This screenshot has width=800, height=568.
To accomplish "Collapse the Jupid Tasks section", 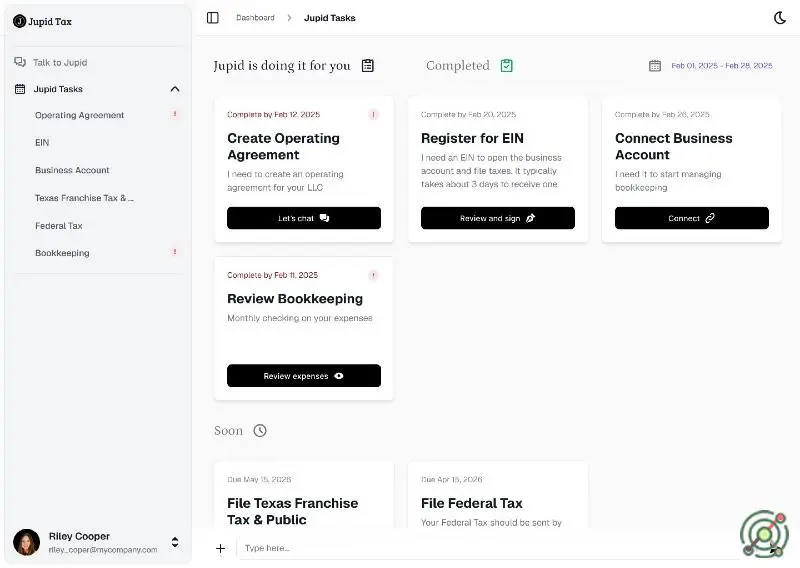I will [175, 89].
